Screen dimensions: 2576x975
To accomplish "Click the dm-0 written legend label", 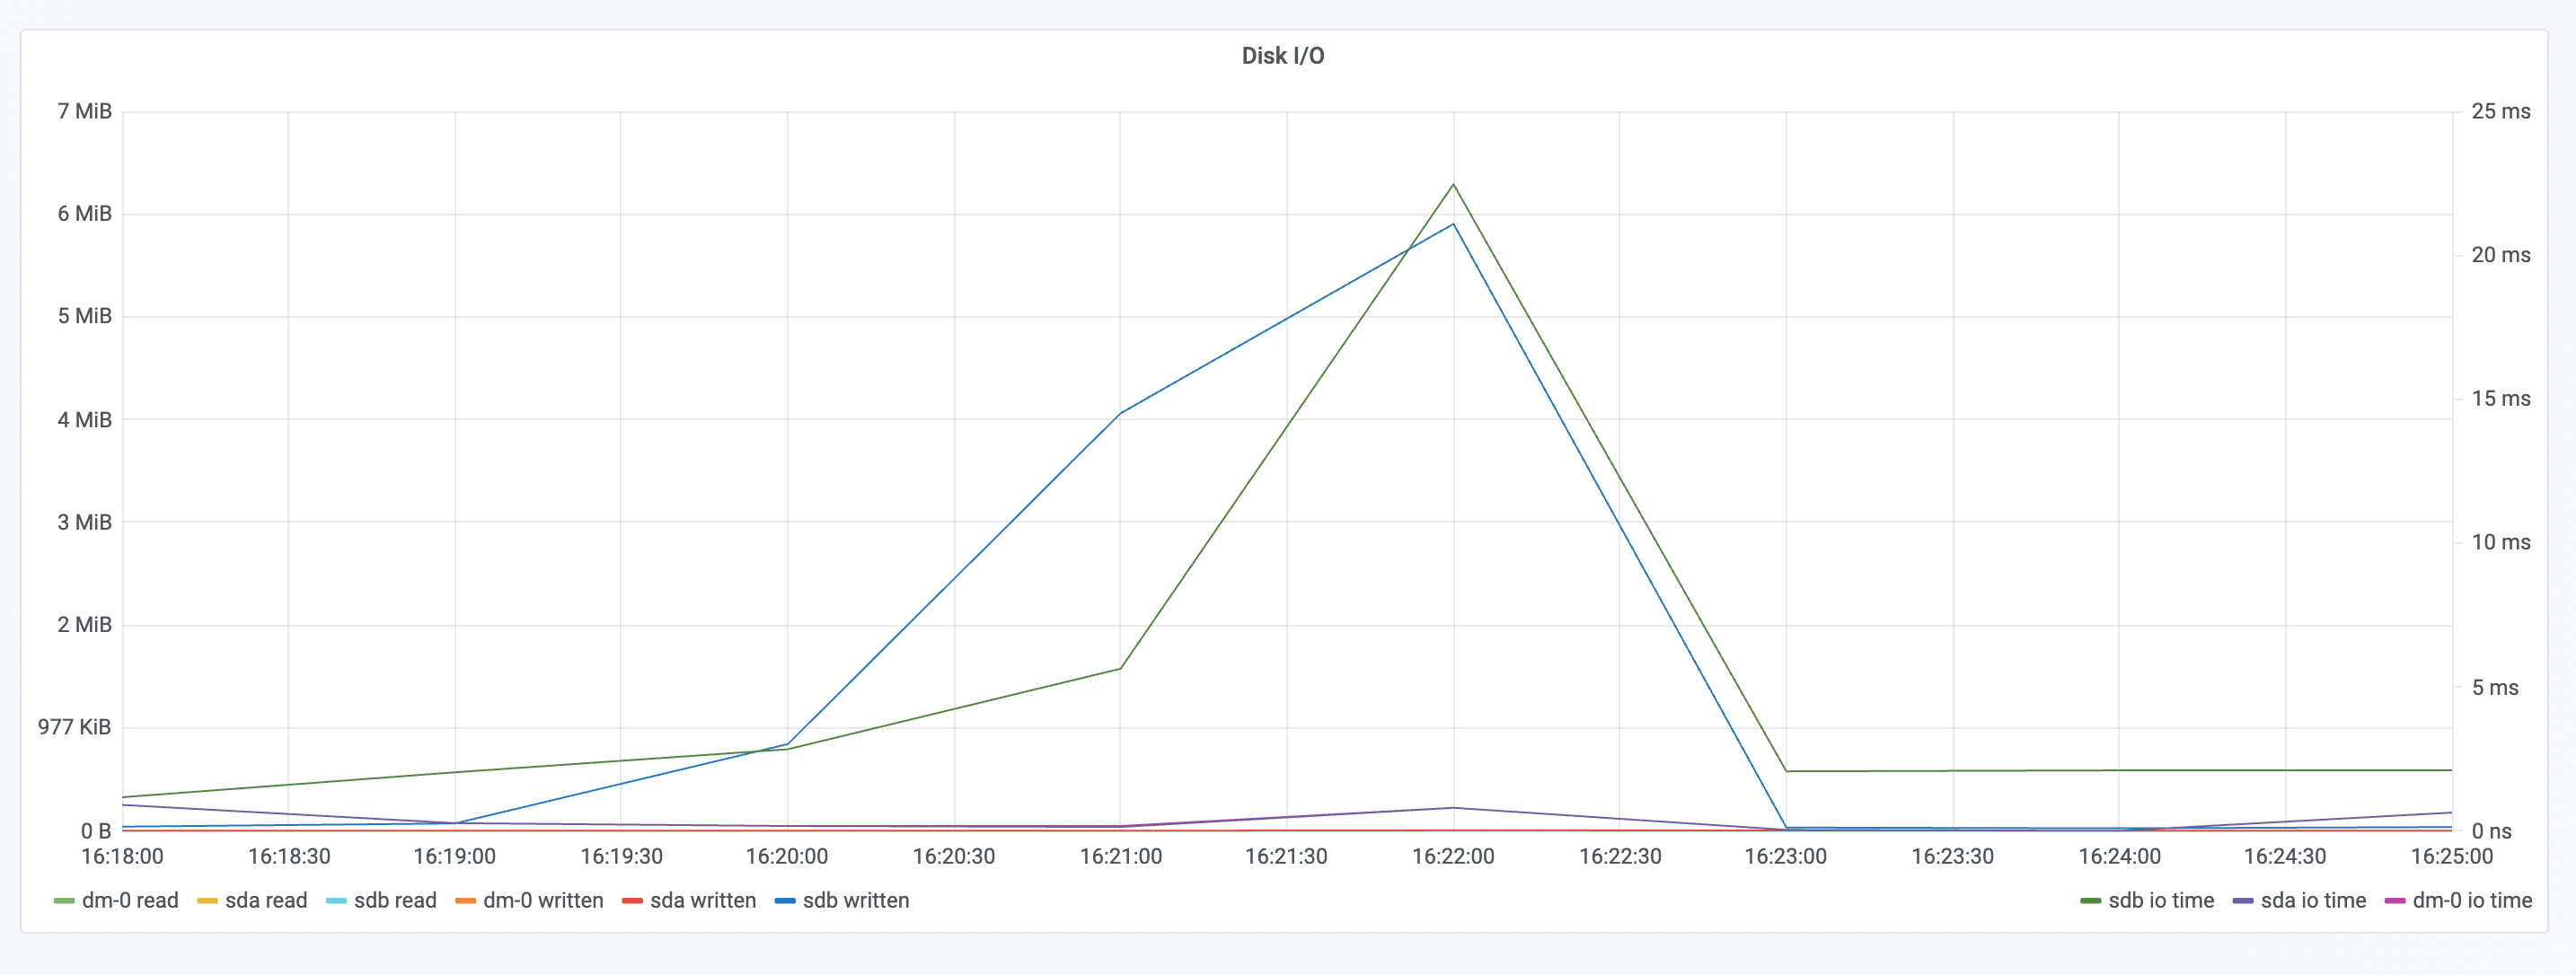I will coord(543,901).
